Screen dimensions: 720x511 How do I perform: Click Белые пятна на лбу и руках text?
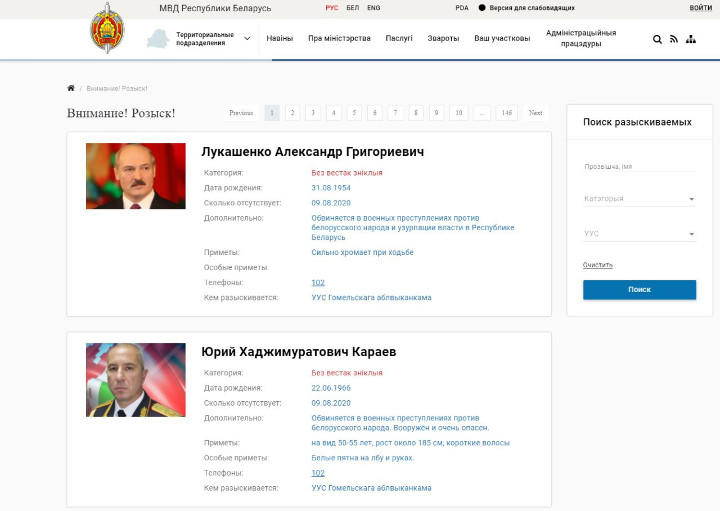(363, 458)
